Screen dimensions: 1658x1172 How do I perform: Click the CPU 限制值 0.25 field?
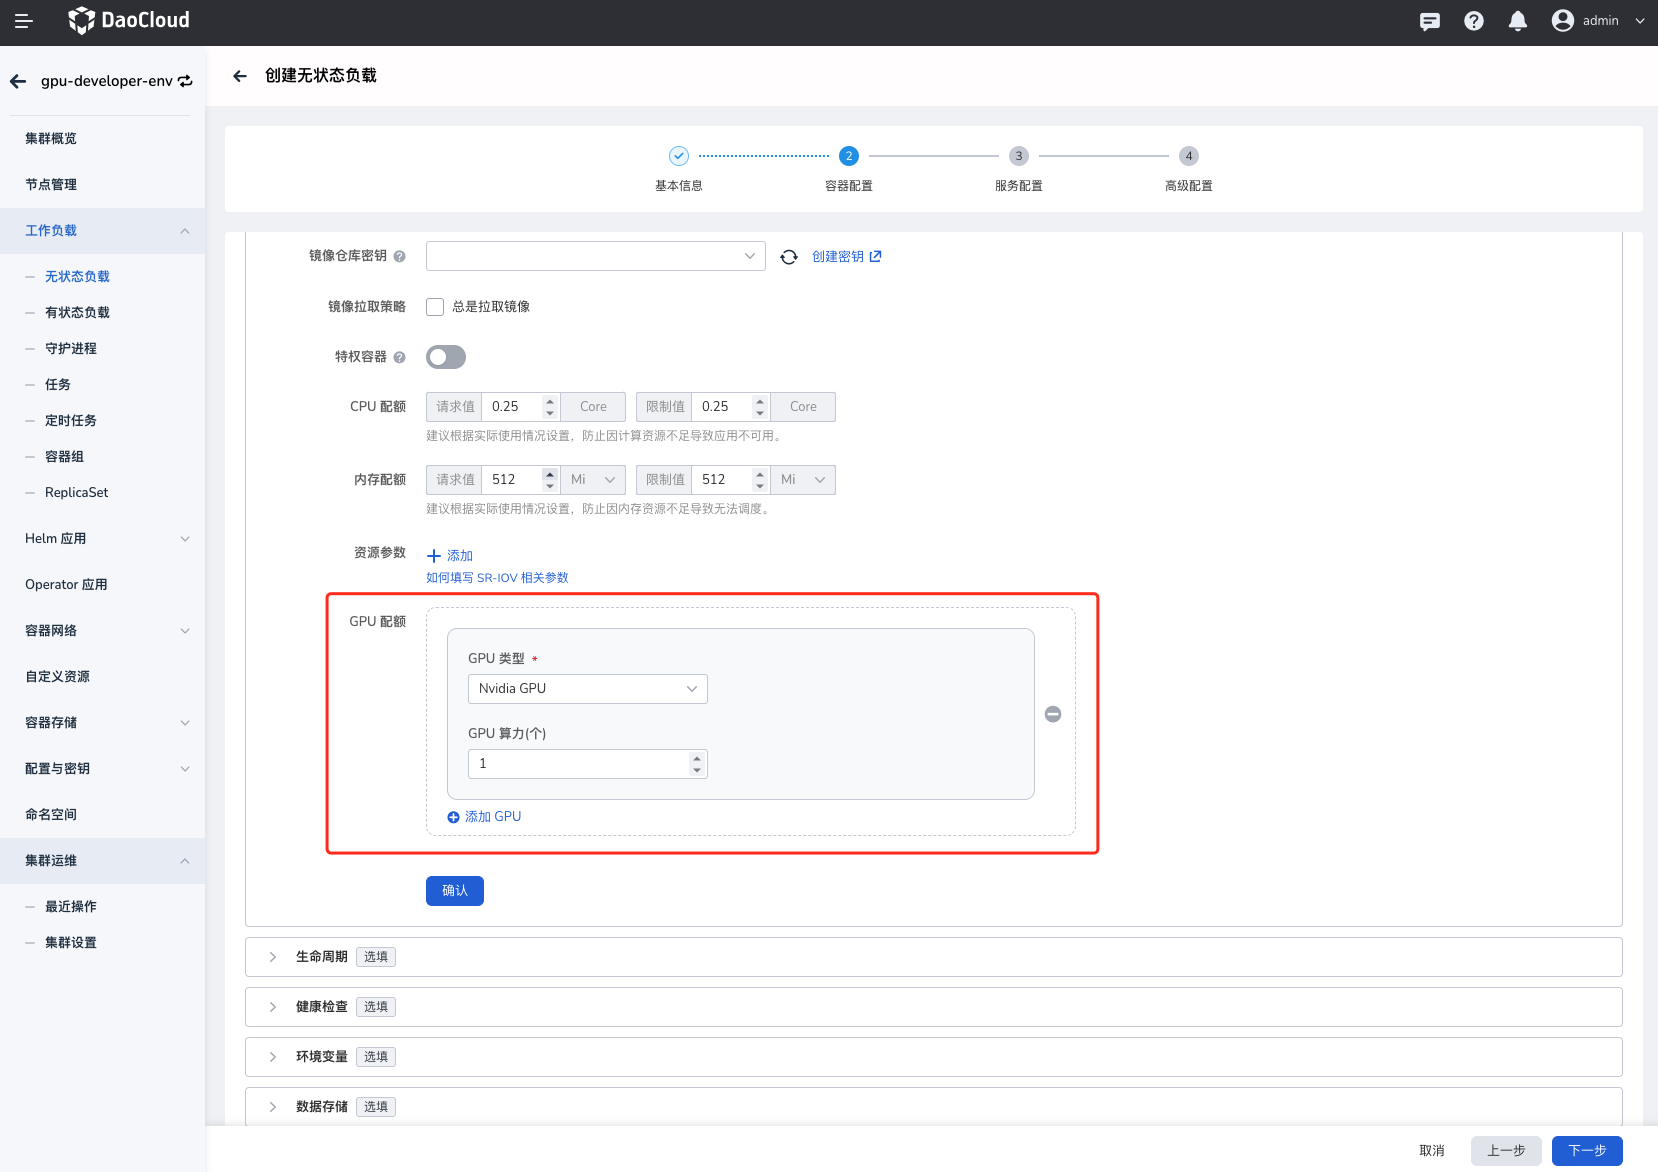tap(722, 407)
